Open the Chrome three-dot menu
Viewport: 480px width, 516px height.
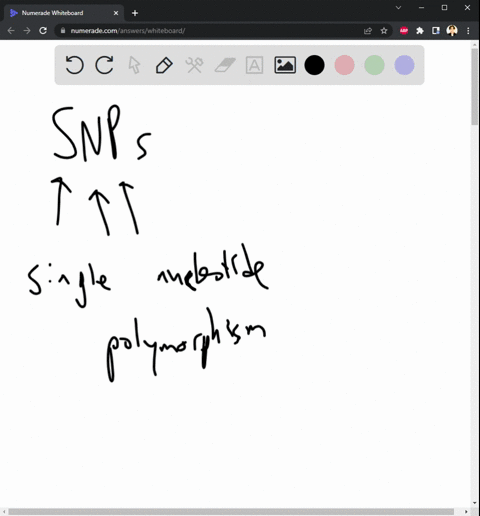468,31
